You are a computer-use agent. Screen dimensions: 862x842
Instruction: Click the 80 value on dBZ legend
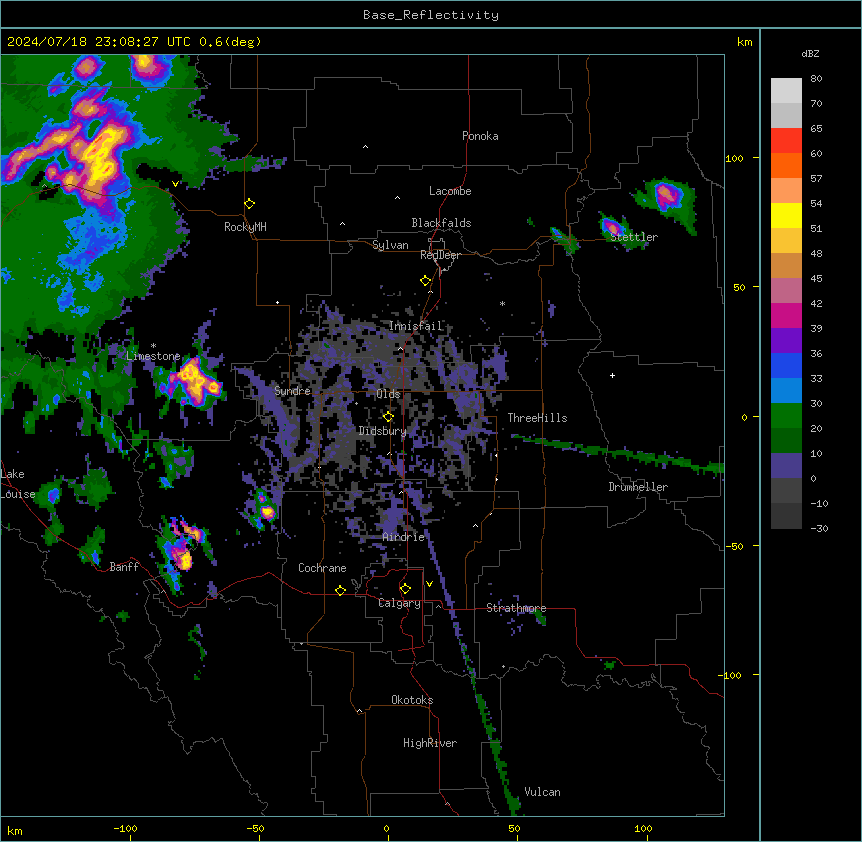(816, 79)
